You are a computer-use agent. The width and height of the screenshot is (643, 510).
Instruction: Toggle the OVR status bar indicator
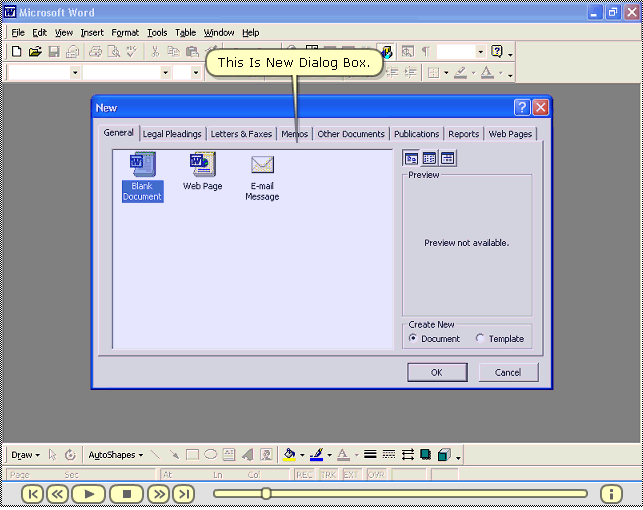point(376,475)
